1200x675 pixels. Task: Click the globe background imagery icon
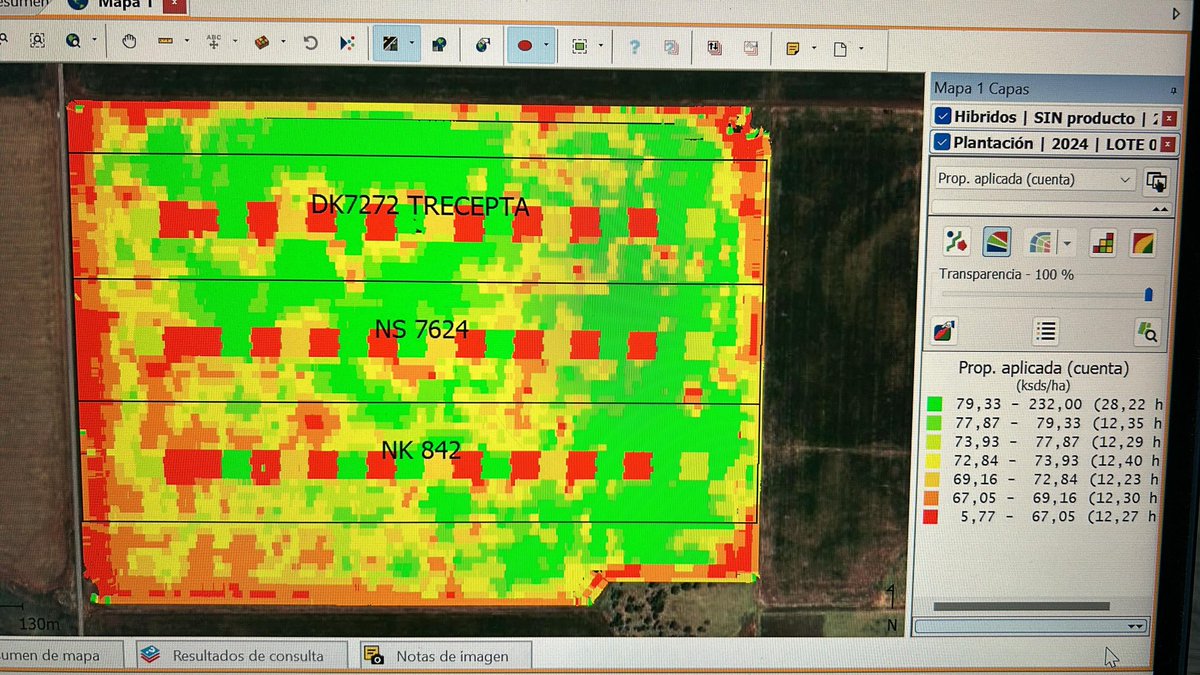483,45
